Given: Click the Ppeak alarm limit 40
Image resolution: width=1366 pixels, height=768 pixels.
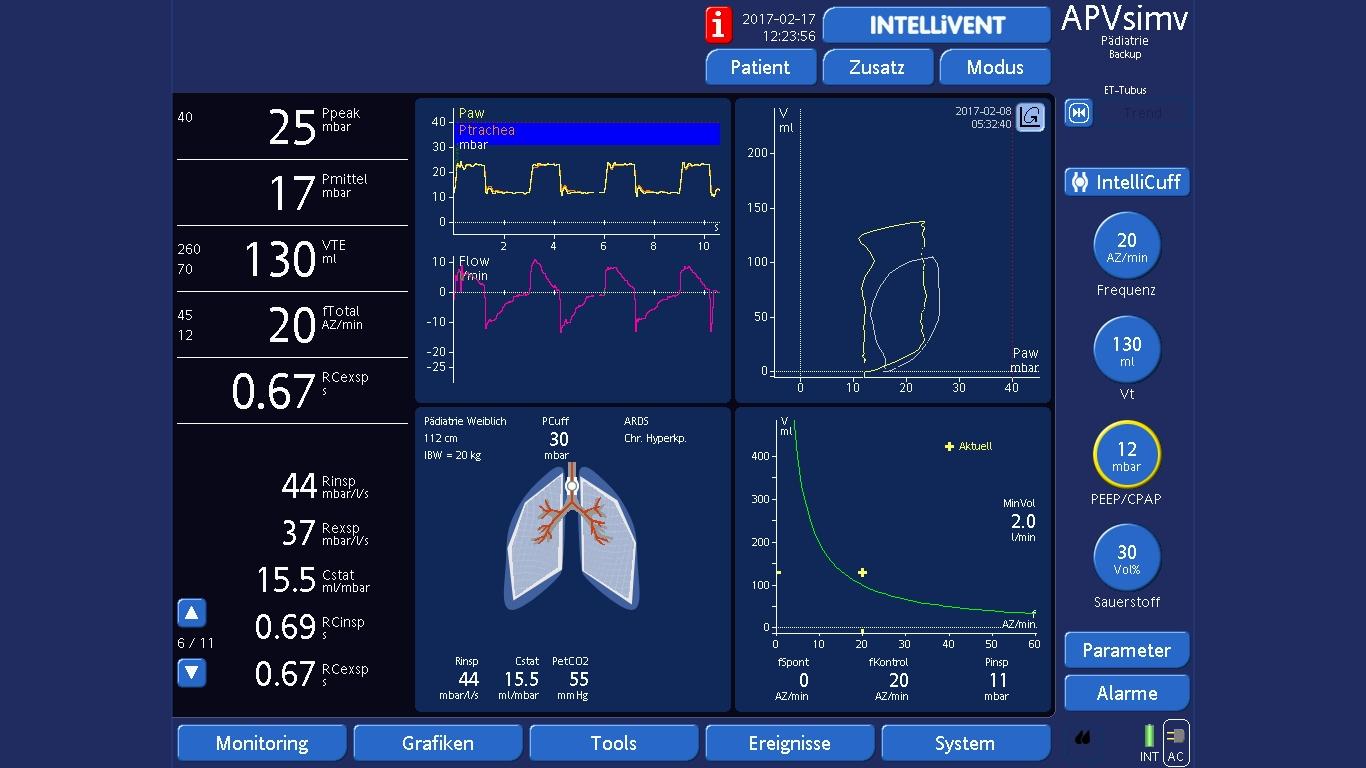Looking at the screenshot, I should (x=185, y=117).
